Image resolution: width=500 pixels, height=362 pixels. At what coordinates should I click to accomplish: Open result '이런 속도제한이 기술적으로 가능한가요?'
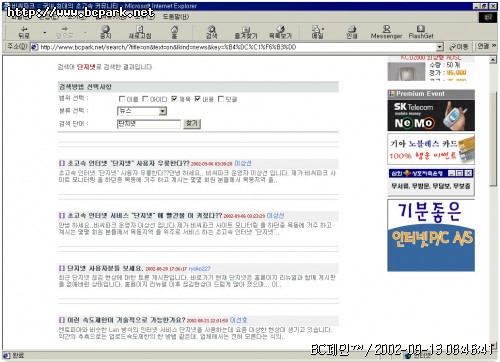(x=126, y=320)
